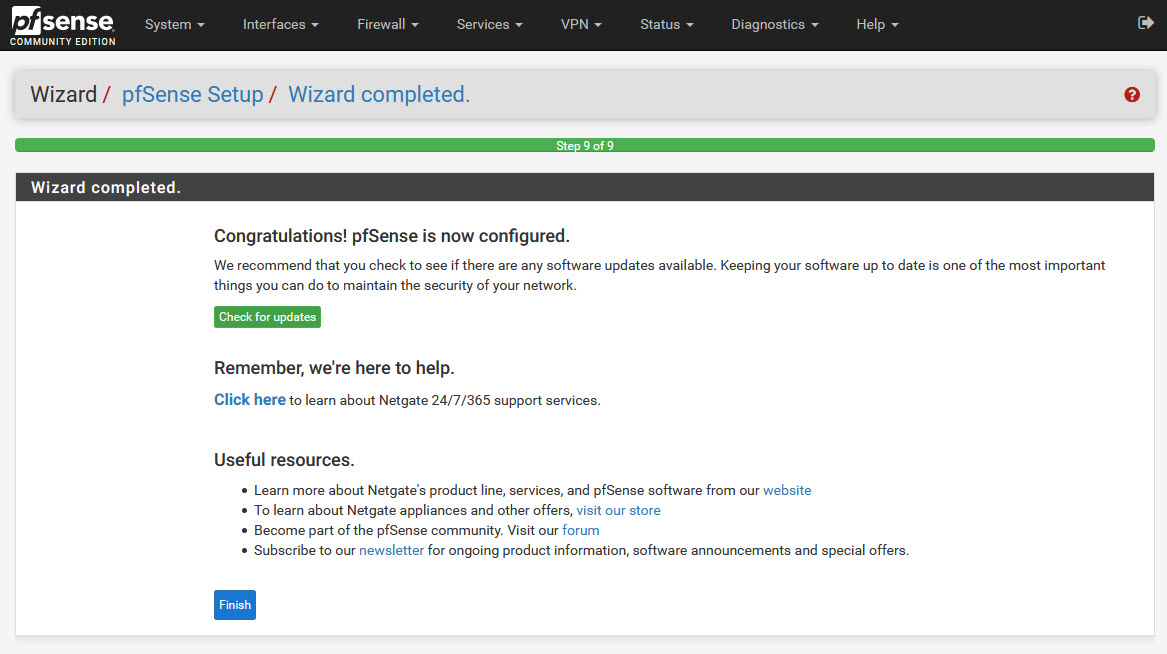Click the Useful resources heading
The image size is (1167, 654).
[x=284, y=460]
